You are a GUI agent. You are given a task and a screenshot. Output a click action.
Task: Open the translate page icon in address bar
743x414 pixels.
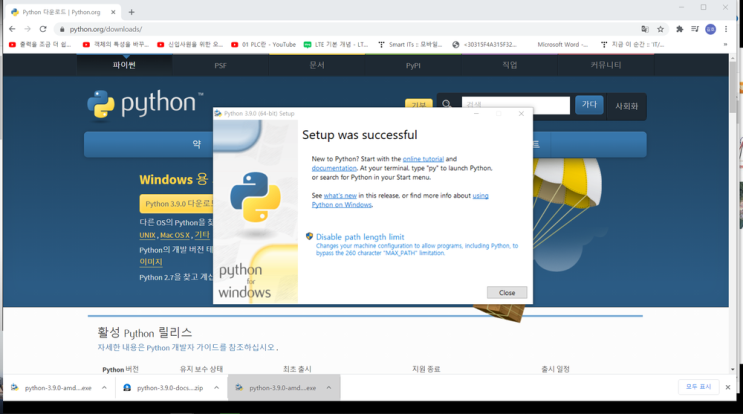tap(645, 29)
